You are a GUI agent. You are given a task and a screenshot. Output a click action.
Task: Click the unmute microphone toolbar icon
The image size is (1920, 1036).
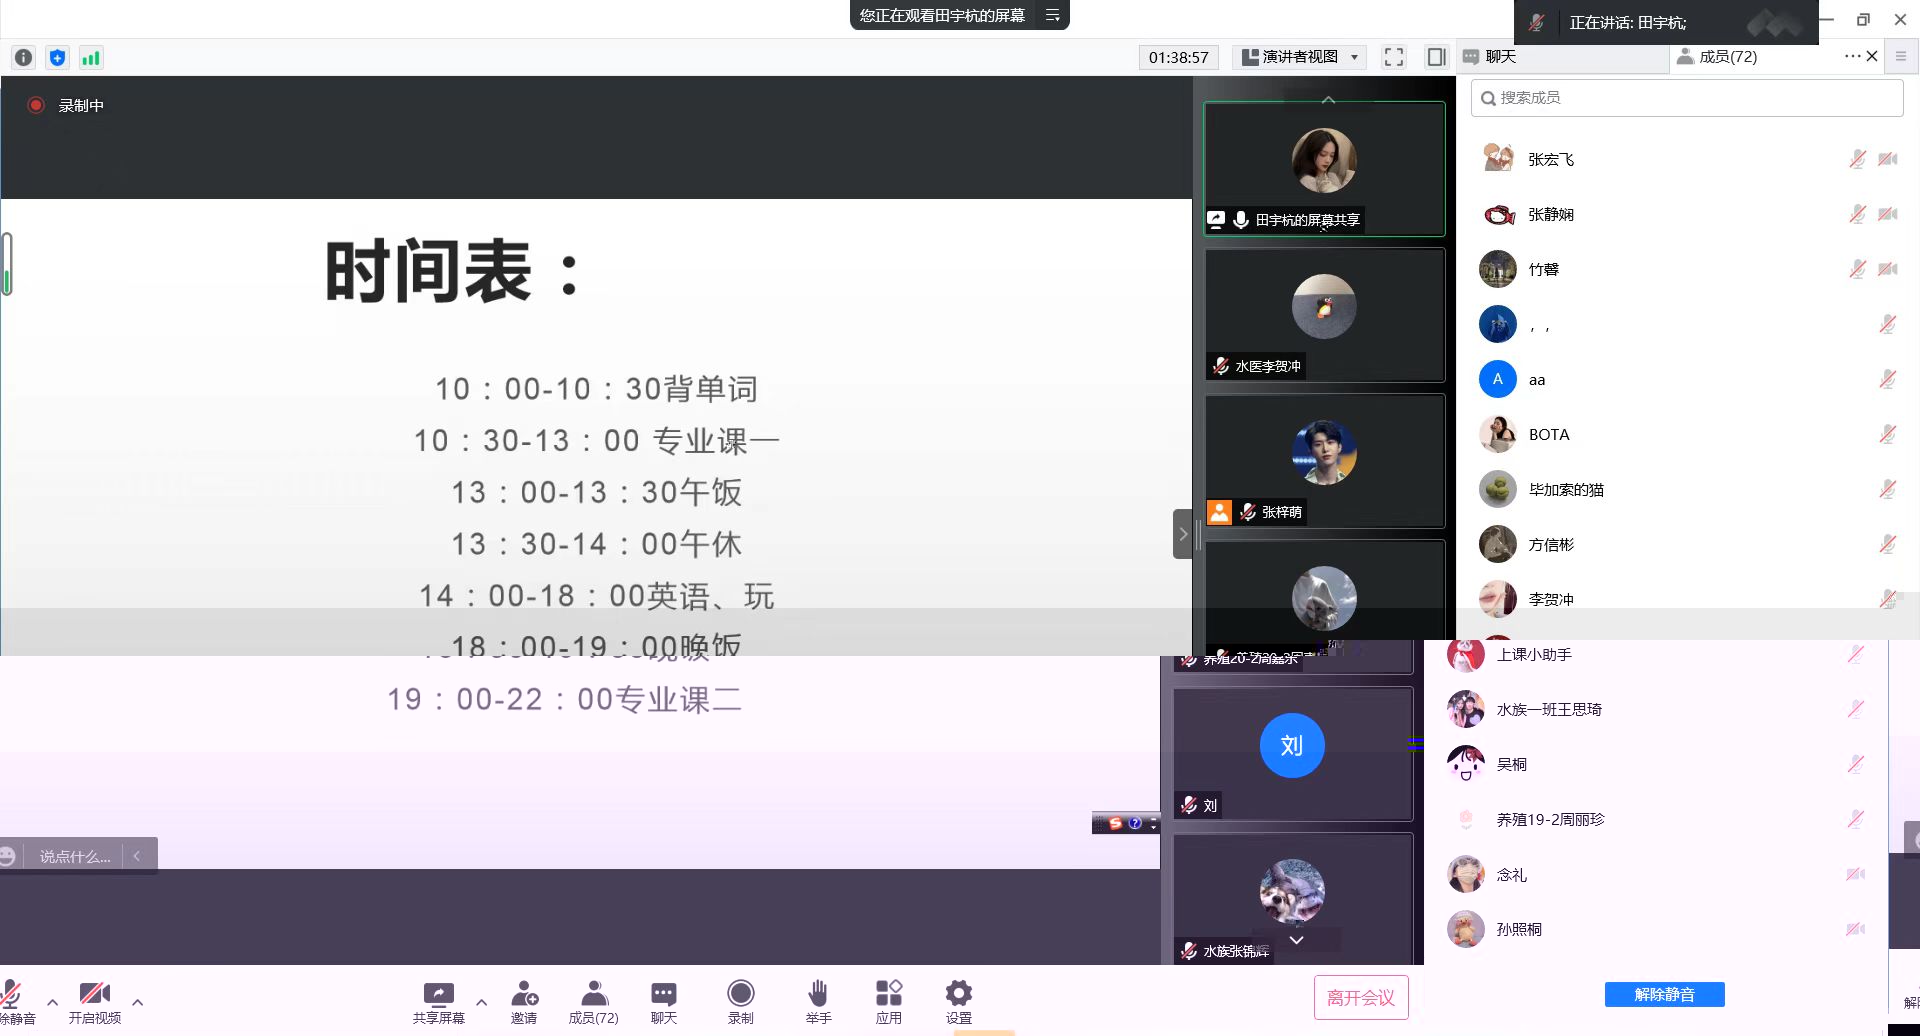pos(13,1003)
